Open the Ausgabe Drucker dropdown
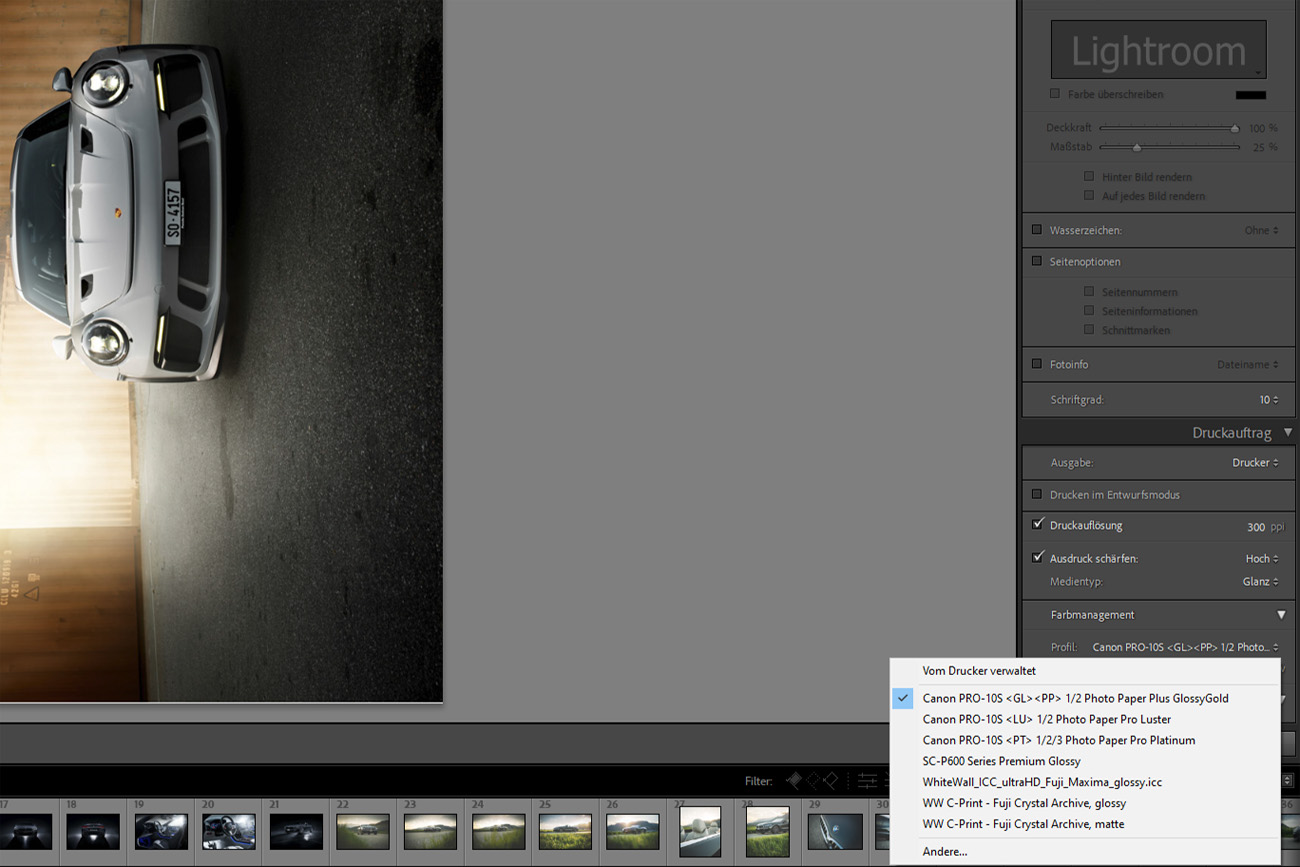This screenshot has width=1300, height=867. pyautogui.click(x=1252, y=462)
